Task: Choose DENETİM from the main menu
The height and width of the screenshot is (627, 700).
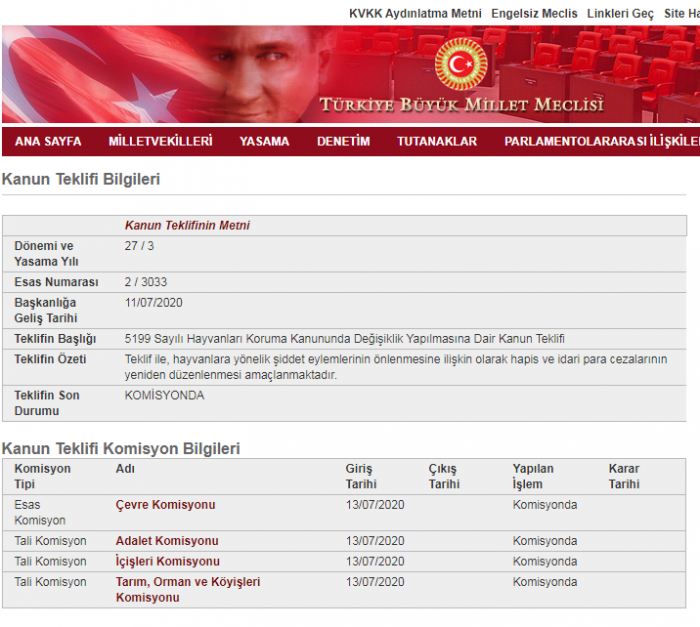Action: [x=343, y=141]
